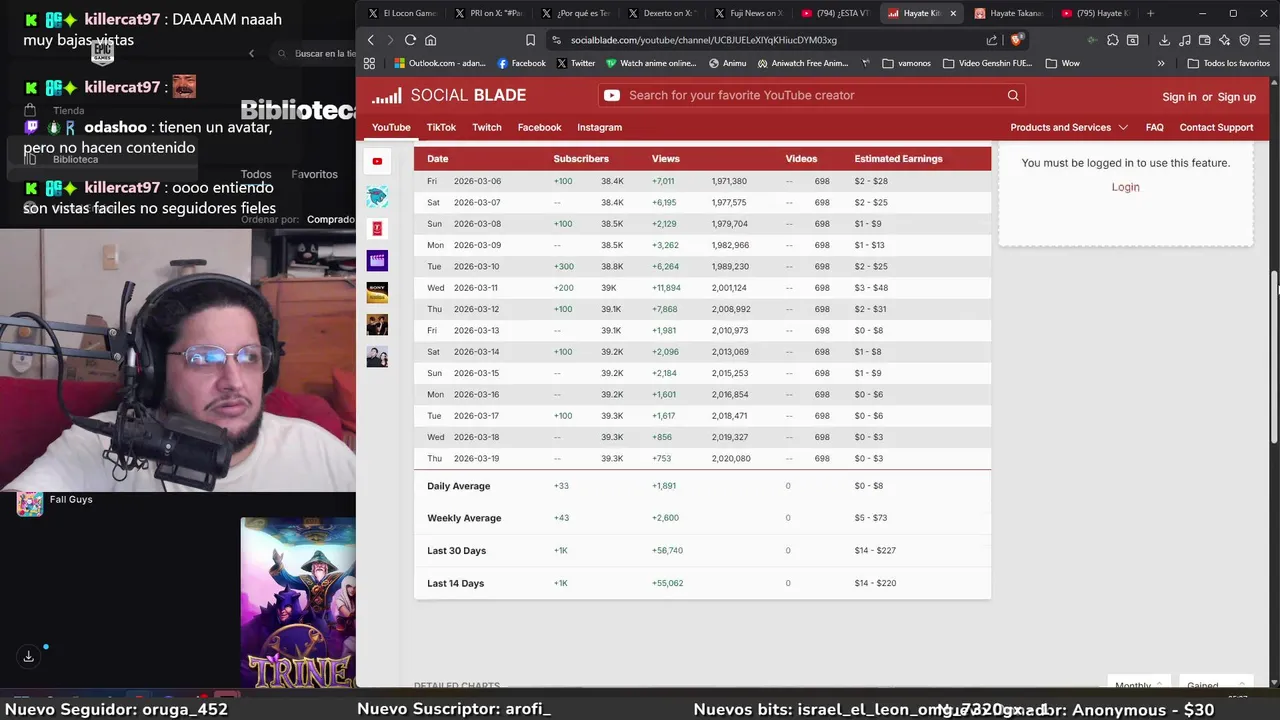1280x720 pixels.
Task: Click the Social Blade logo
Action: 449,95
